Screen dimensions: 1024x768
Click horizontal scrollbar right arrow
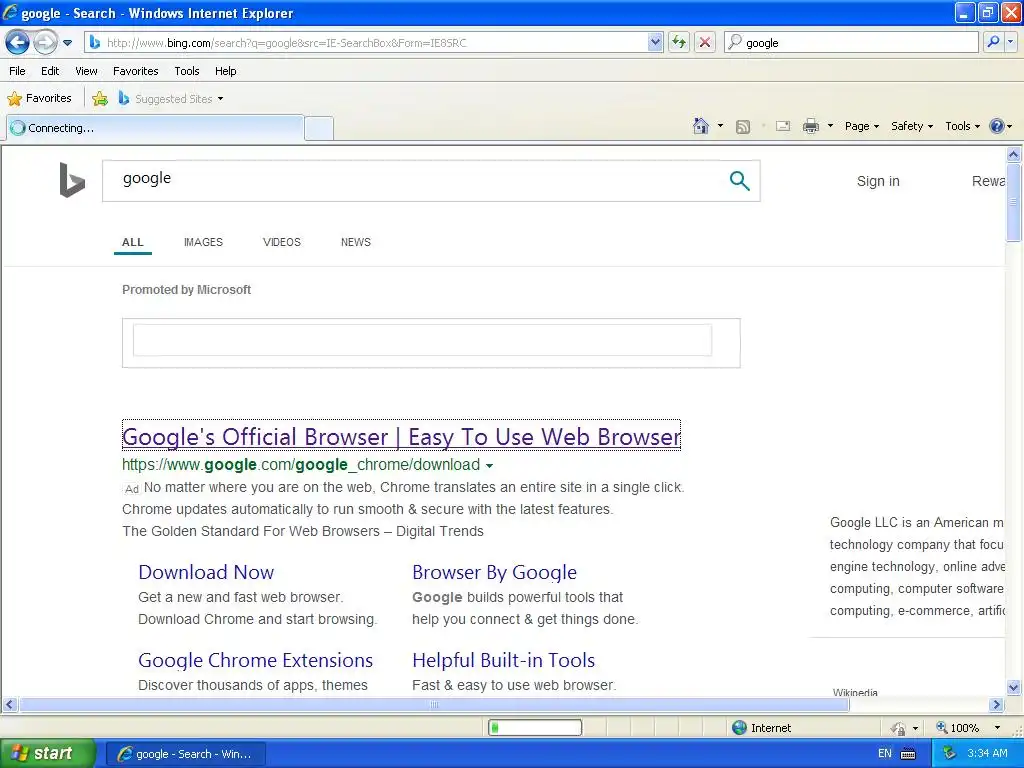point(997,705)
